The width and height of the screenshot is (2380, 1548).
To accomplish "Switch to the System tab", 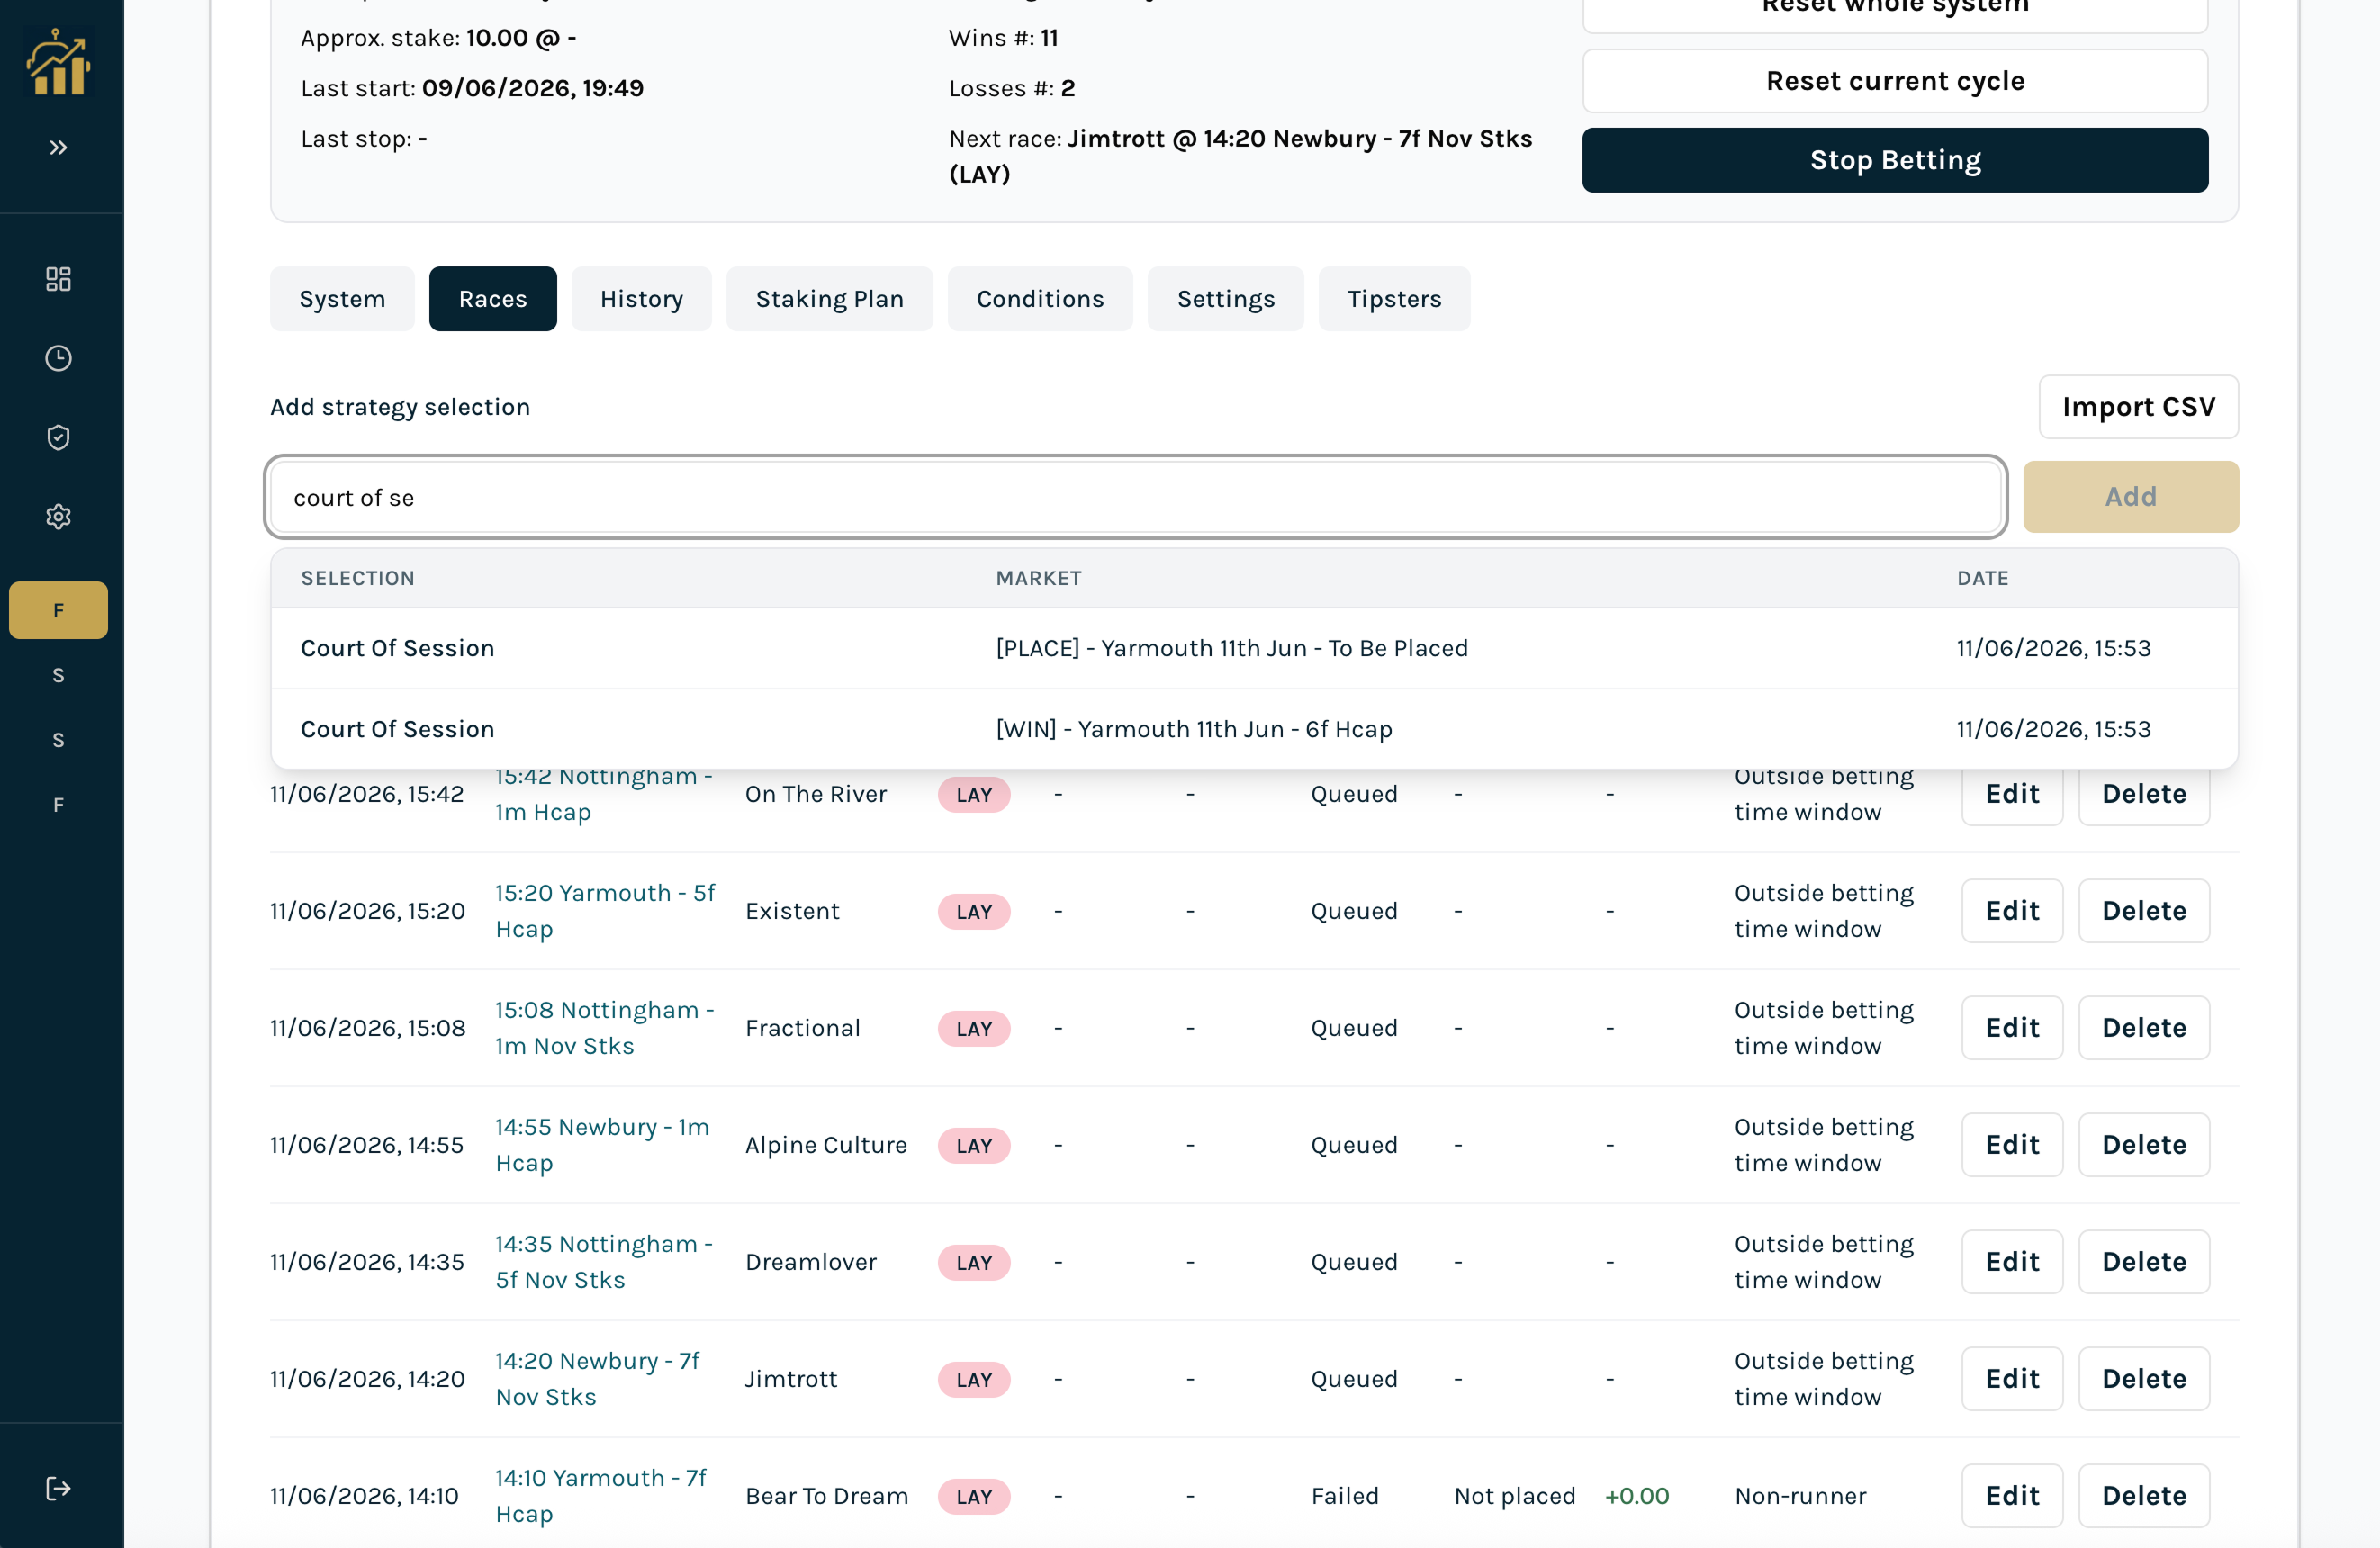I will click(342, 299).
